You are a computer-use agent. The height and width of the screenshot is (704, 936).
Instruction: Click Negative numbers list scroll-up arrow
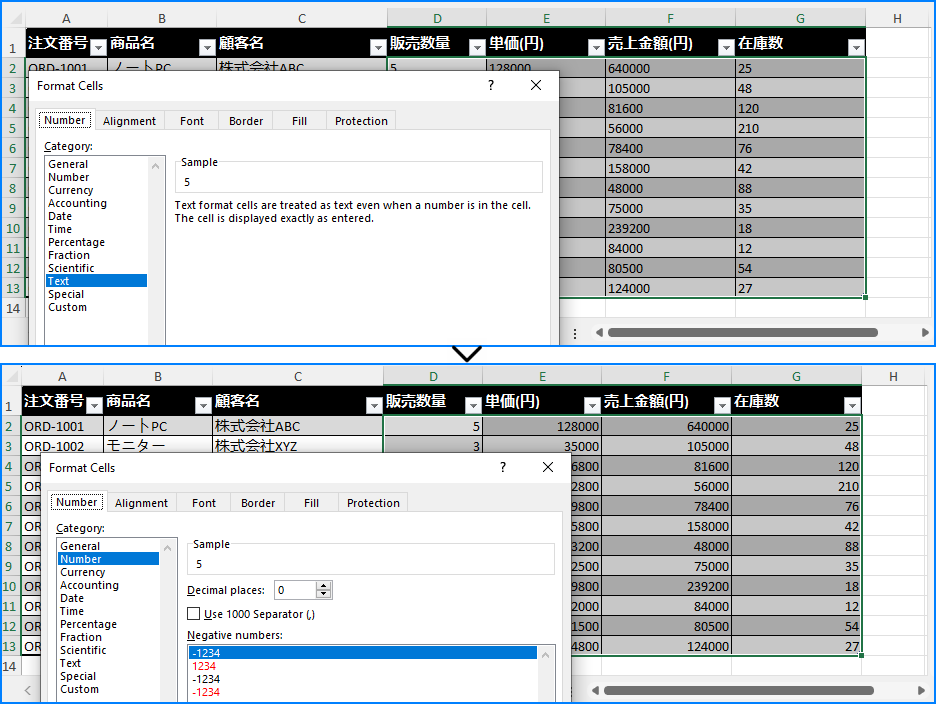[x=545, y=655]
